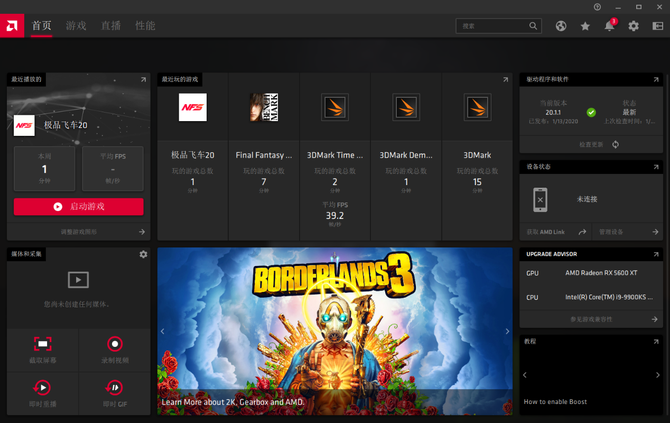Click driver version 20.1.1 text
The image size is (670, 423).
pos(553,112)
